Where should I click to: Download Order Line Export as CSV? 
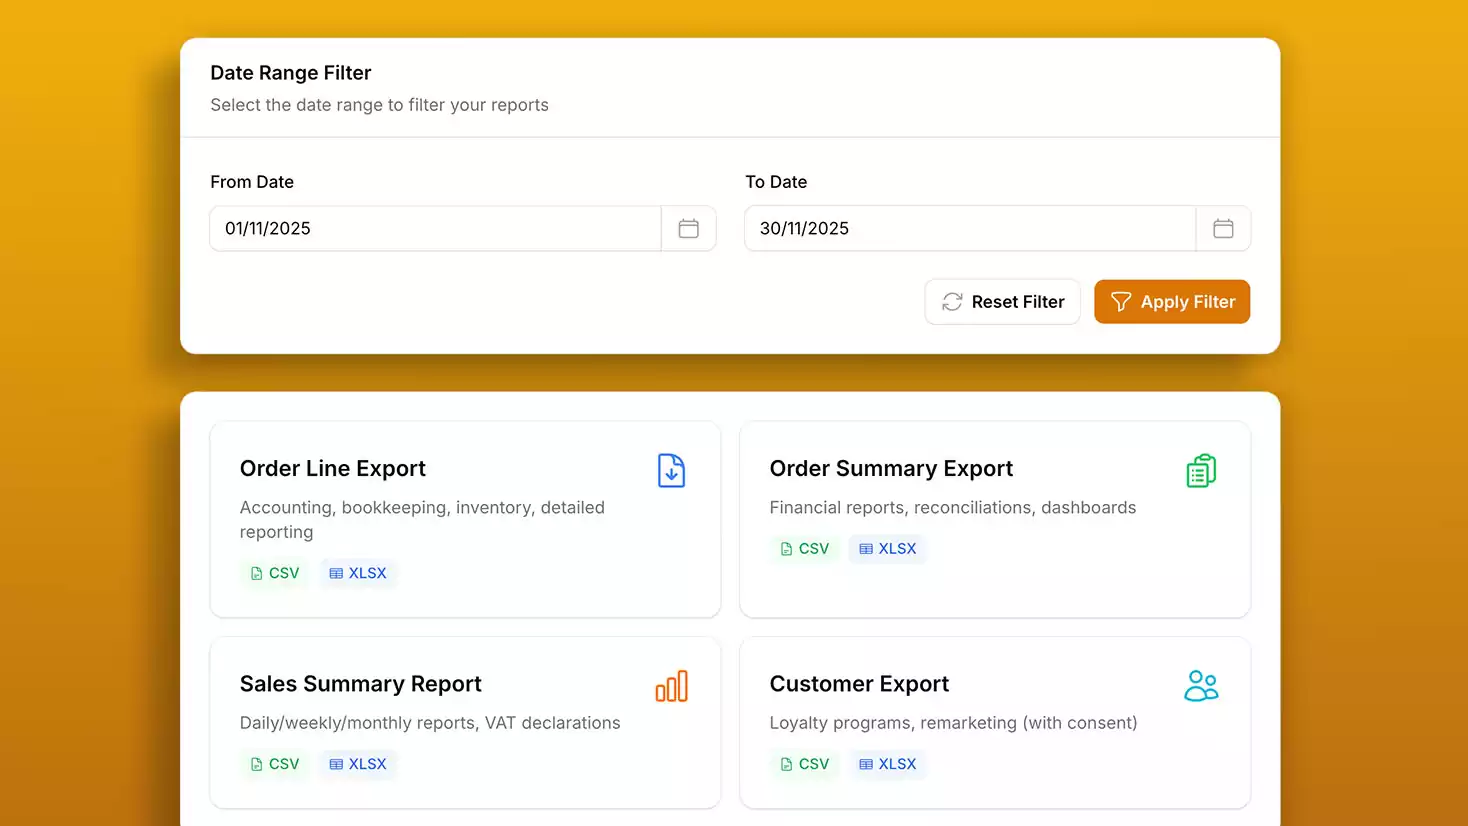(275, 573)
